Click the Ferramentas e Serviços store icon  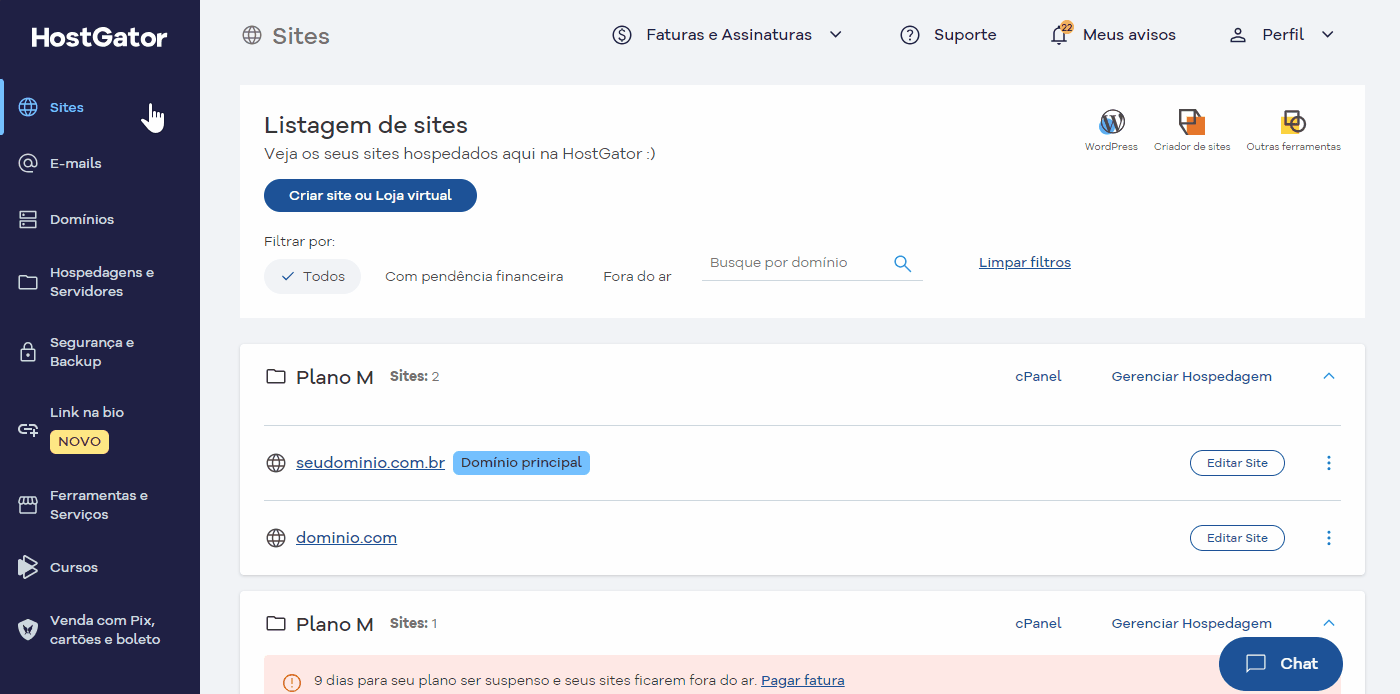[28, 505]
